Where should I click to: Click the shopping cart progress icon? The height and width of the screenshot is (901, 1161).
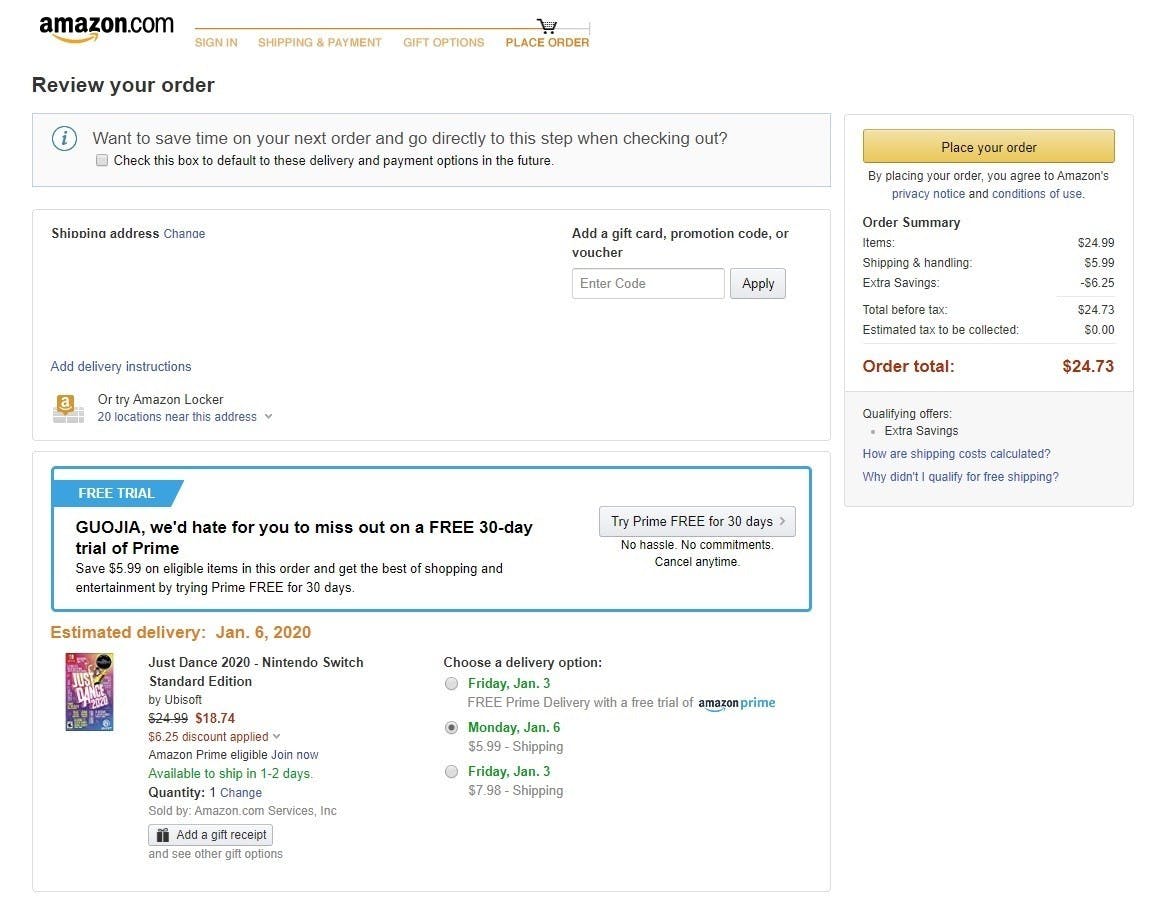point(546,25)
